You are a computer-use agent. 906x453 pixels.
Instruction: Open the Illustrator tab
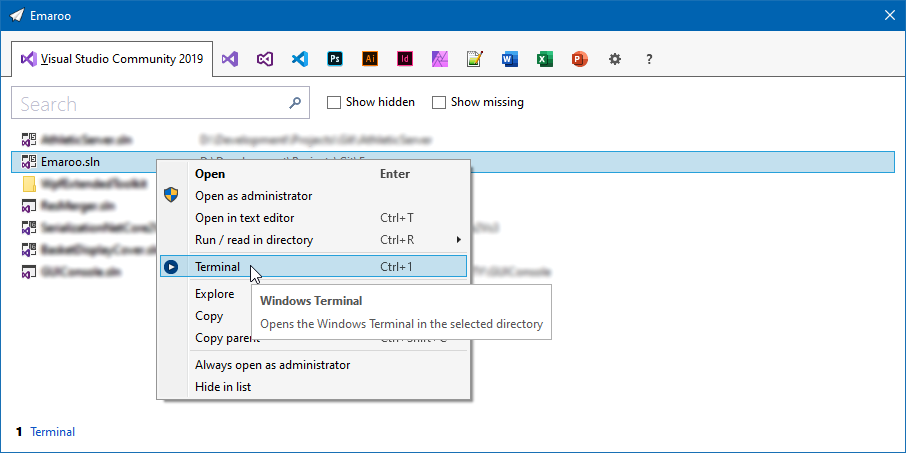[370, 59]
